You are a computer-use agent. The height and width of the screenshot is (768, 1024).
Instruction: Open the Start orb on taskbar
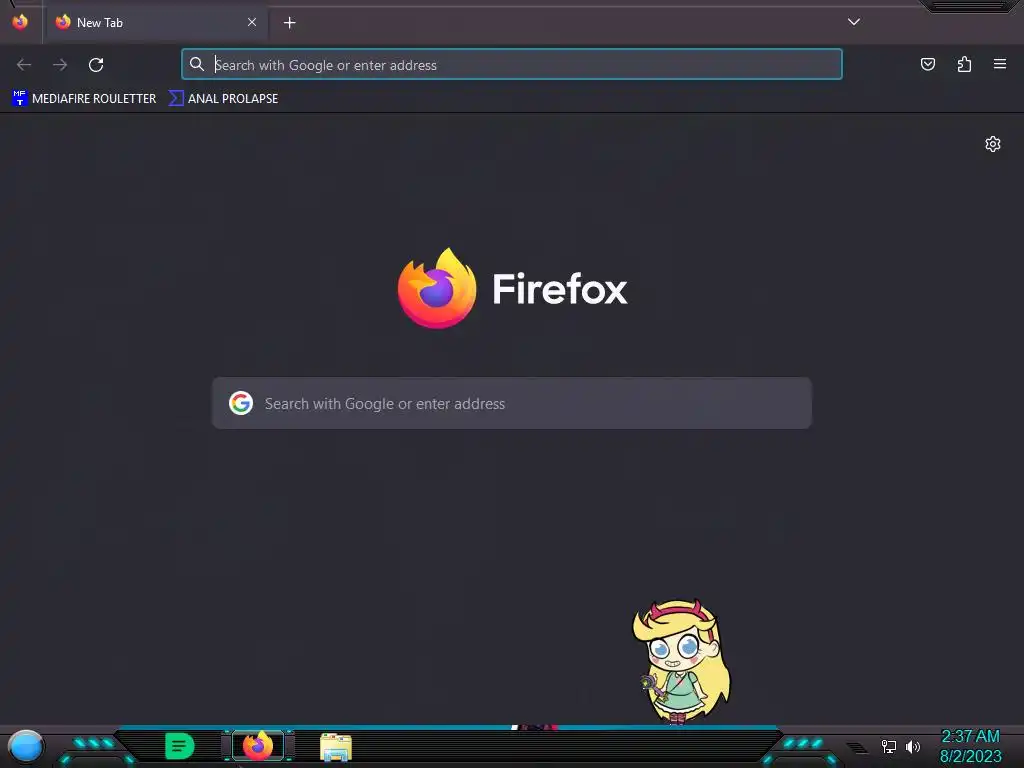[x=25, y=746]
